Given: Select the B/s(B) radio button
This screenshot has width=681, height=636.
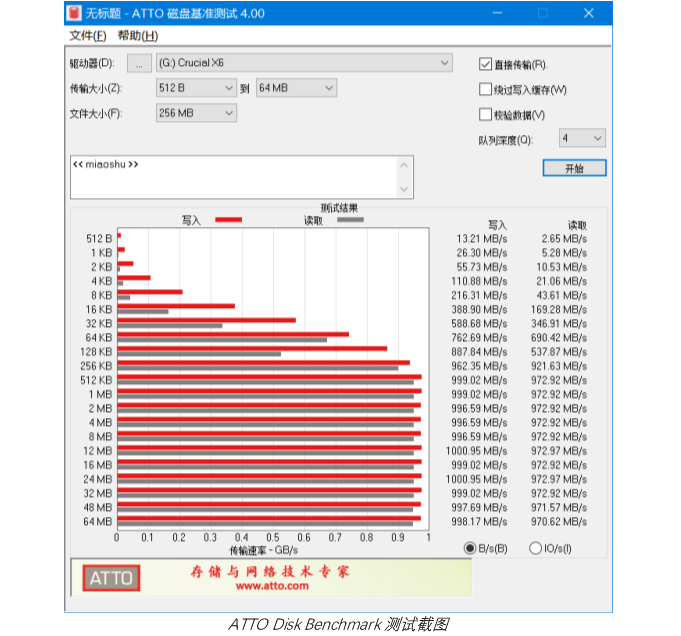Looking at the screenshot, I should point(469,548).
